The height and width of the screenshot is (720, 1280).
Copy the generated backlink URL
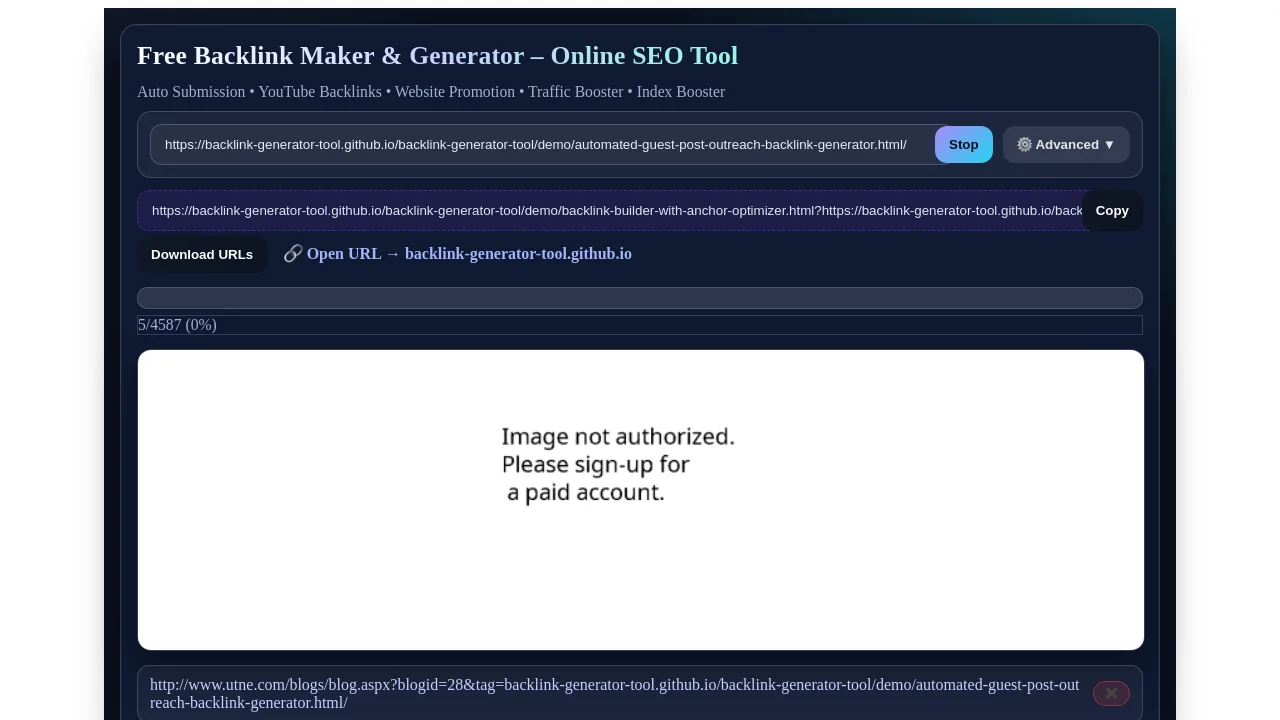pyautogui.click(x=1111, y=210)
